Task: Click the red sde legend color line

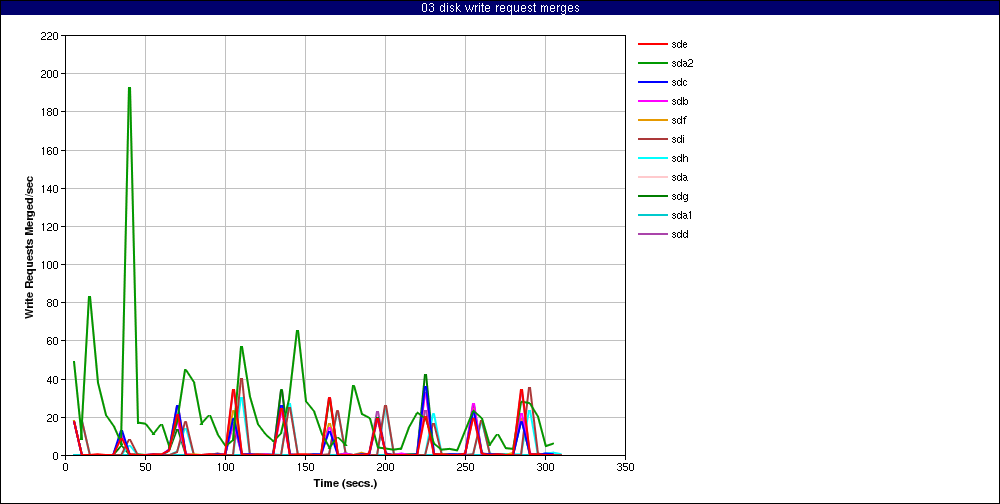Action: pyautogui.click(x=651, y=45)
